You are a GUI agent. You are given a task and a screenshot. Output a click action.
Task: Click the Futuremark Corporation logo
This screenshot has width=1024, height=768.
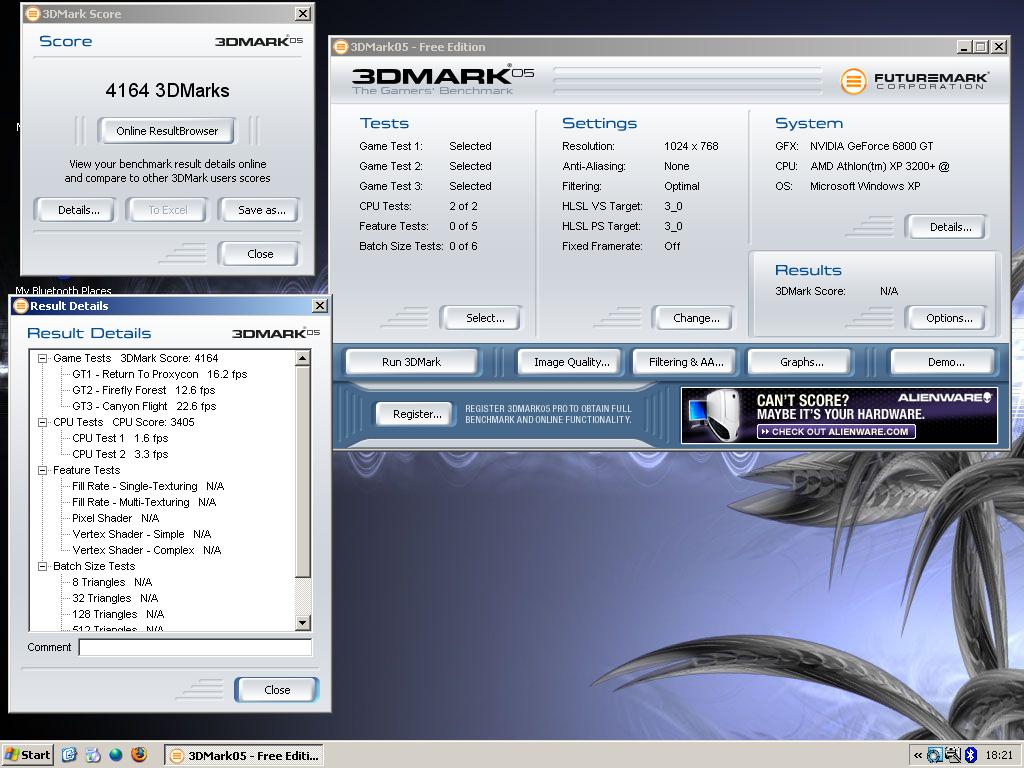pos(914,81)
